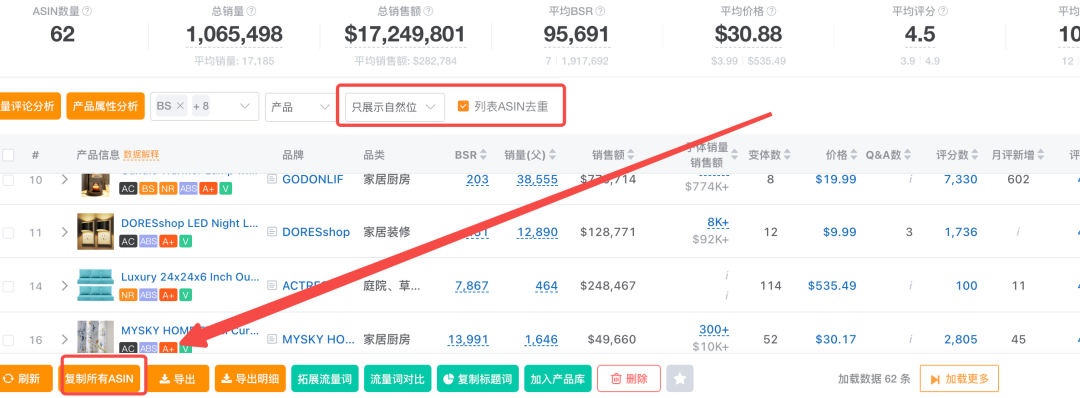Image resolution: width=1080 pixels, height=398 pixels.
Task: Sort by 月评新增 column arrows
Action: 1040,155
